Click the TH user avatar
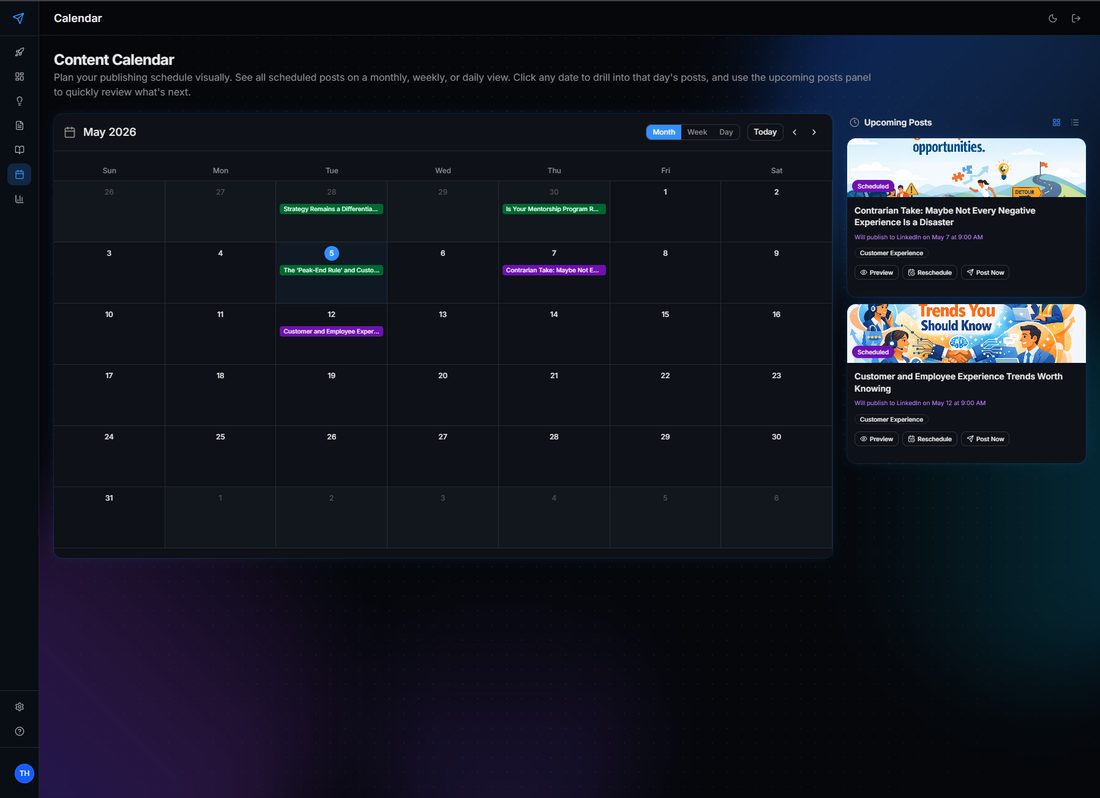Screen dimensions: 1100x798 25,773
